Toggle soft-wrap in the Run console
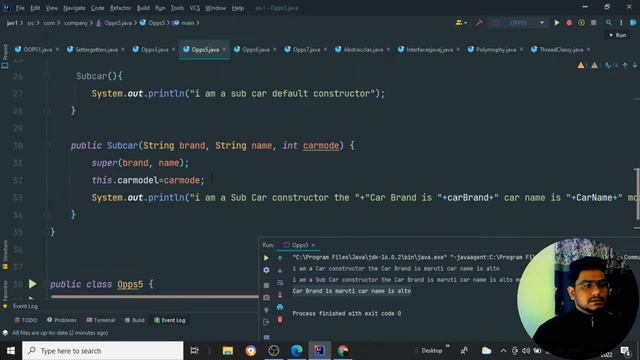This screenshot has height=360, width=640. pos(280,282)
